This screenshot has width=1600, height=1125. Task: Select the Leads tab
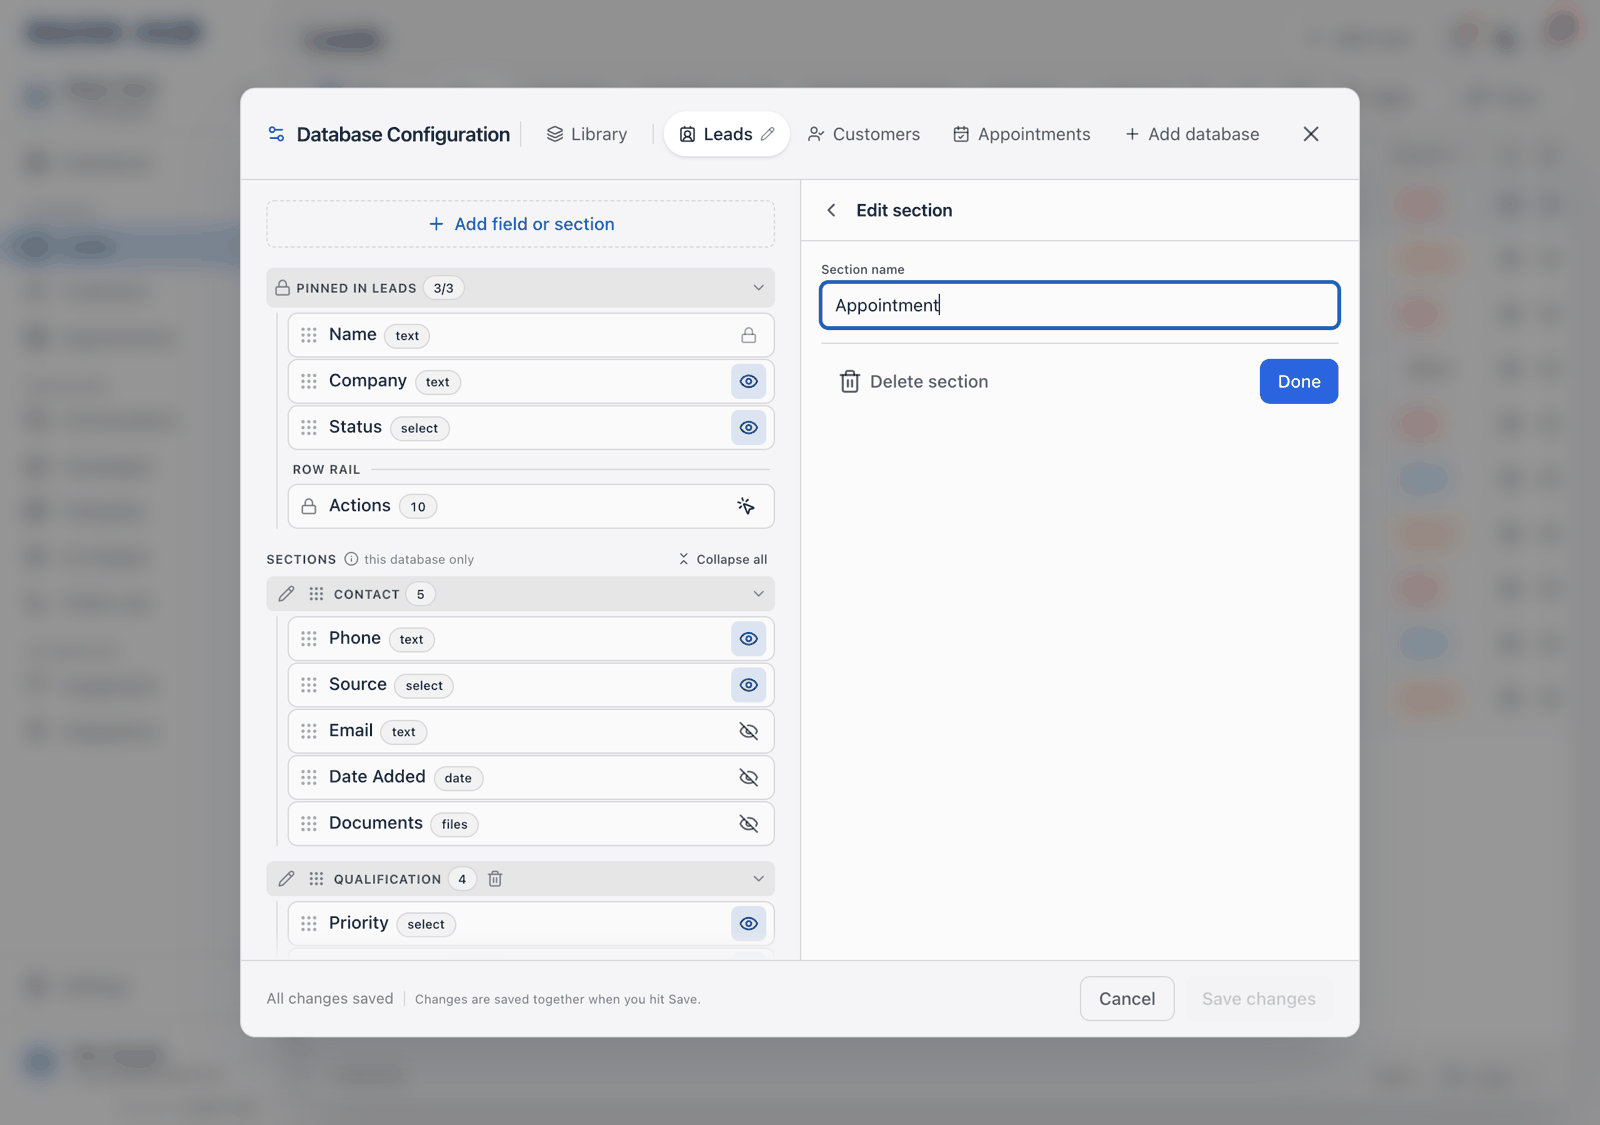[x=726, y=134]
